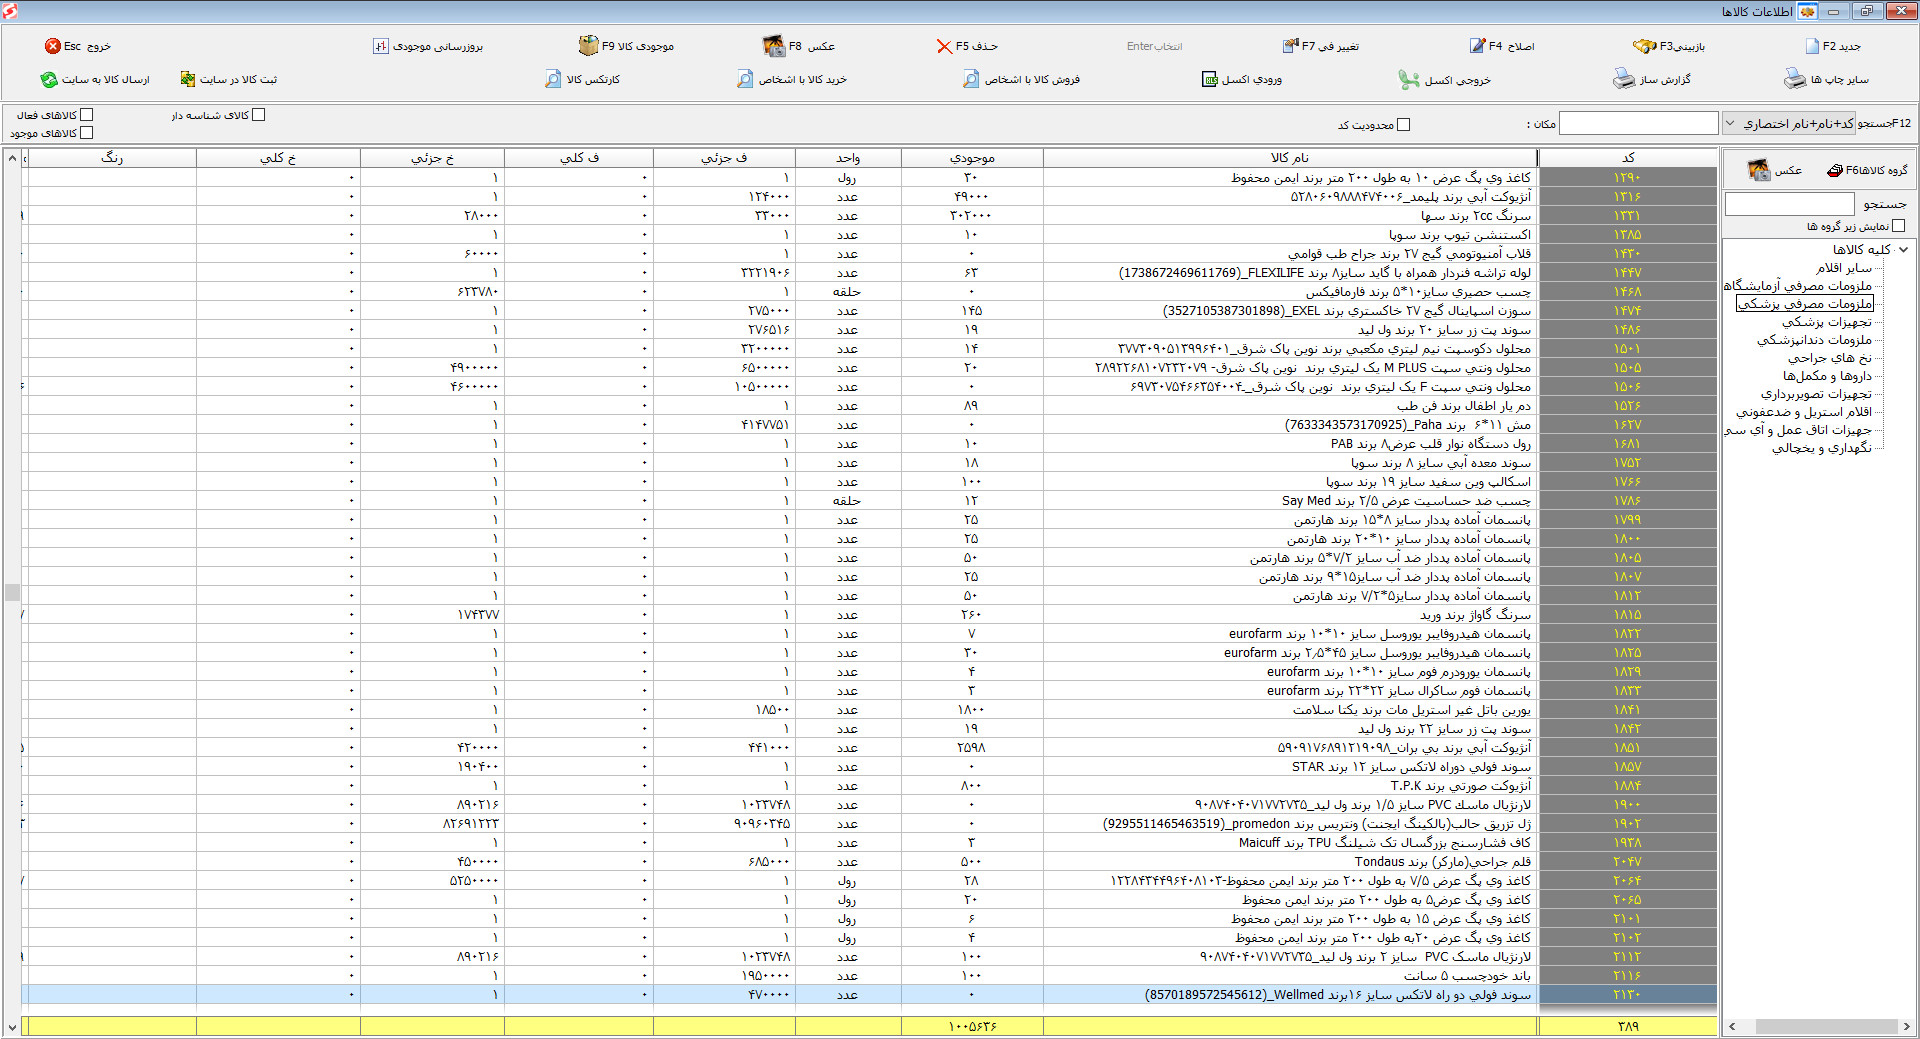
Task: Click the تغییر فی F7 price change icon
Action: pos(1290,46)
